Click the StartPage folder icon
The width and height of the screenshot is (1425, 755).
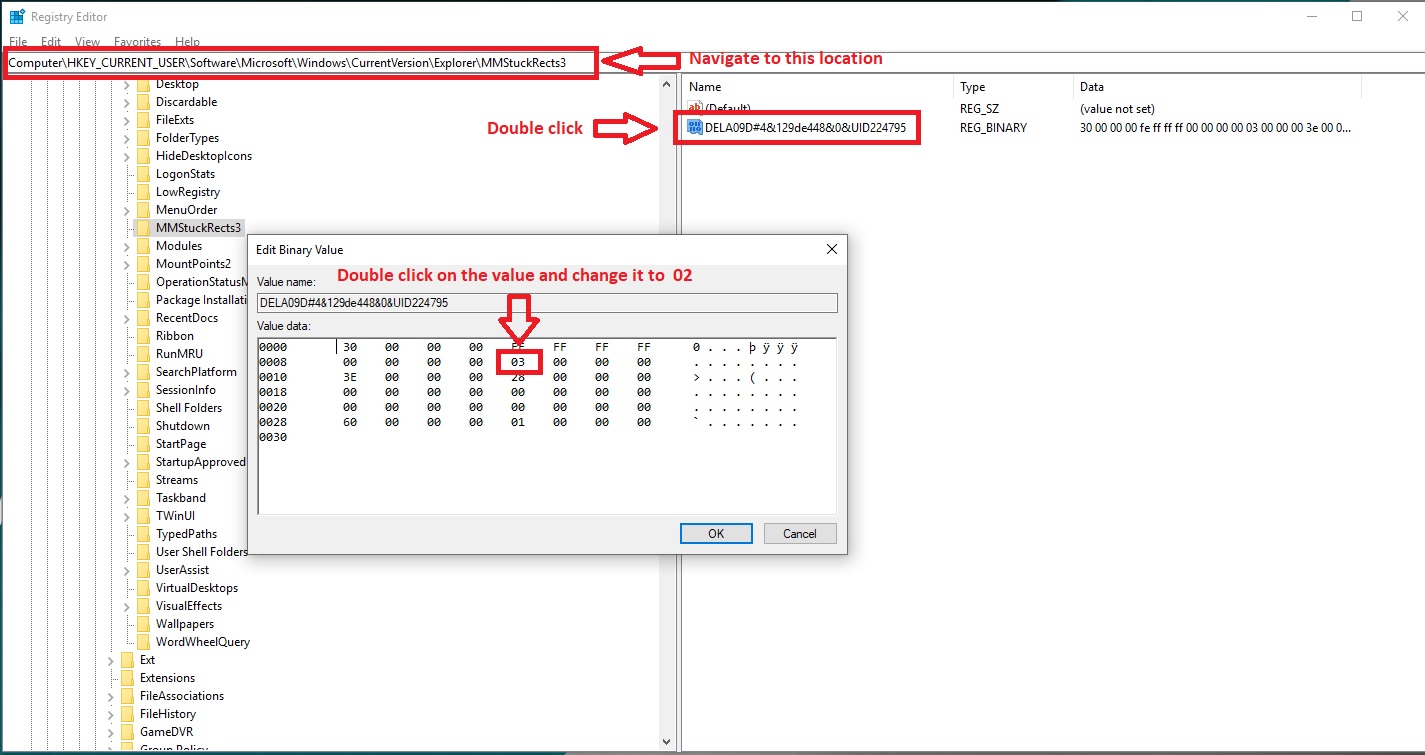[143, 444]
